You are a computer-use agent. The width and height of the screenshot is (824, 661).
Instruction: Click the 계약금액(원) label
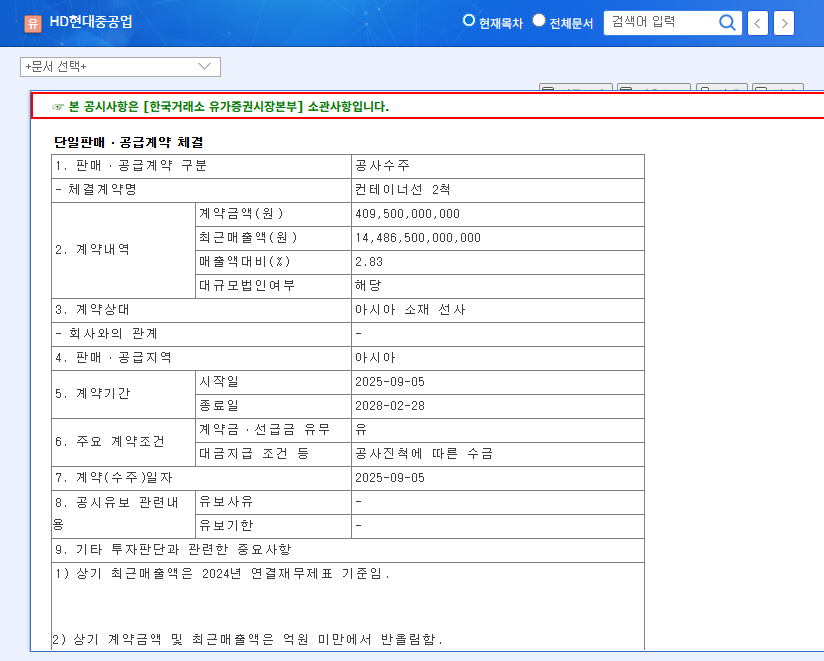coord(241,213)
